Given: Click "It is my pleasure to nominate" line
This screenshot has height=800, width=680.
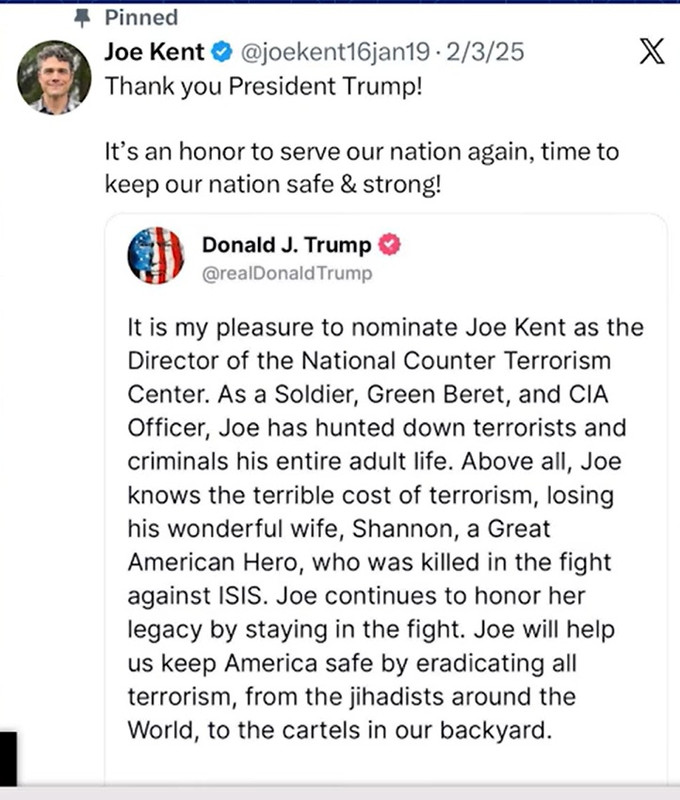Looking at the screenshot, I should point(386,328).
